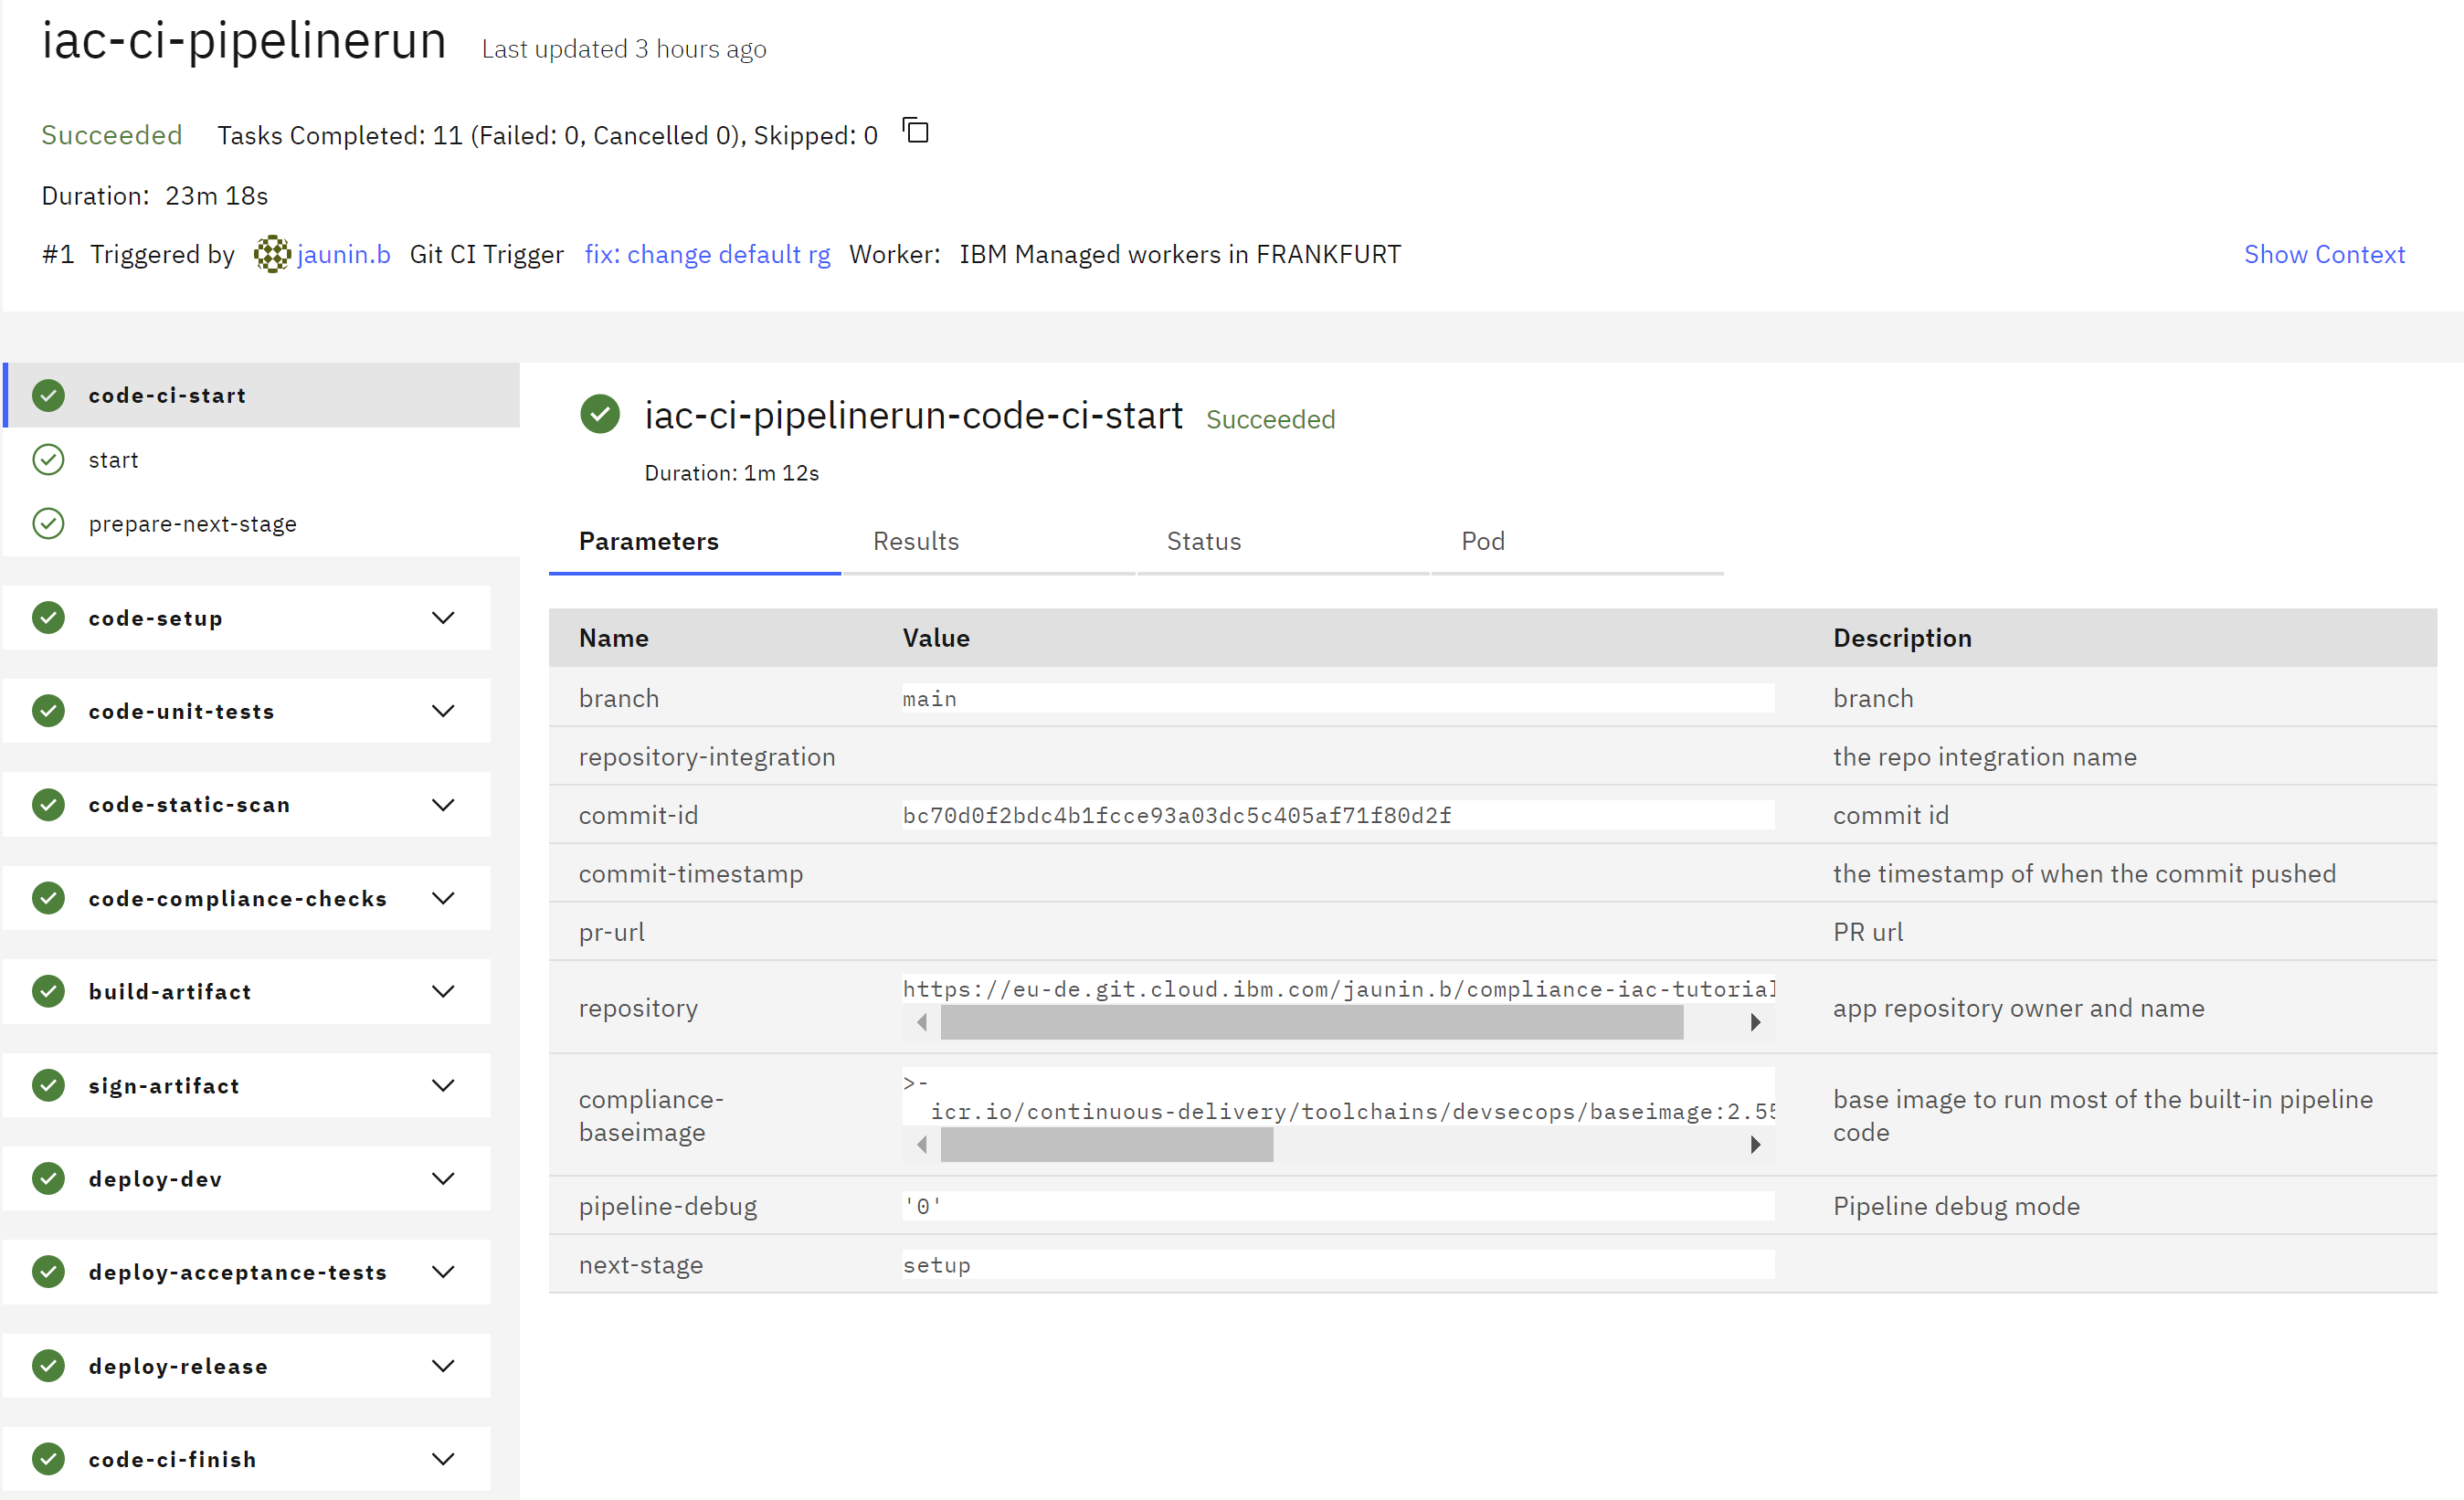Image resolution: width=2464 pixels, height=1500 pixels.
Task: Expand the code-setup stage
Action: (444, 617)
